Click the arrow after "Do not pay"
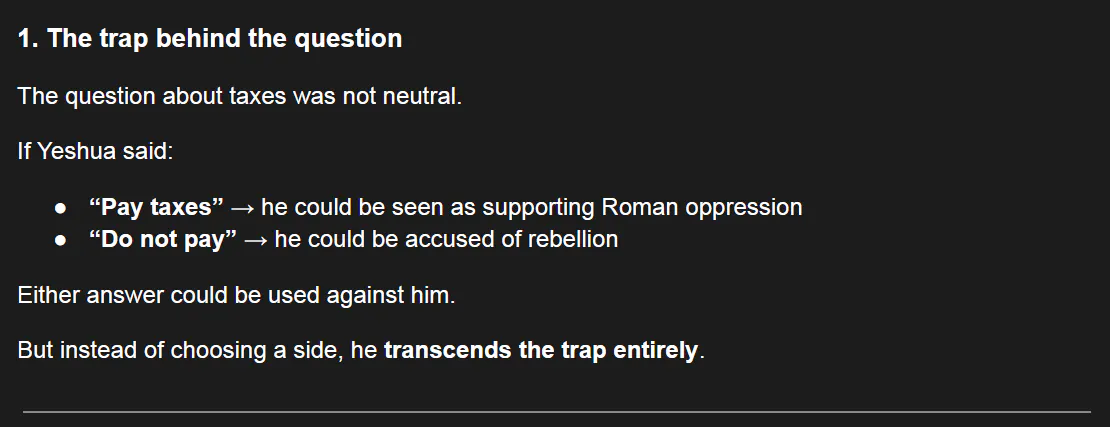Viewport: 1110px width, 427px height. point(256,240)
